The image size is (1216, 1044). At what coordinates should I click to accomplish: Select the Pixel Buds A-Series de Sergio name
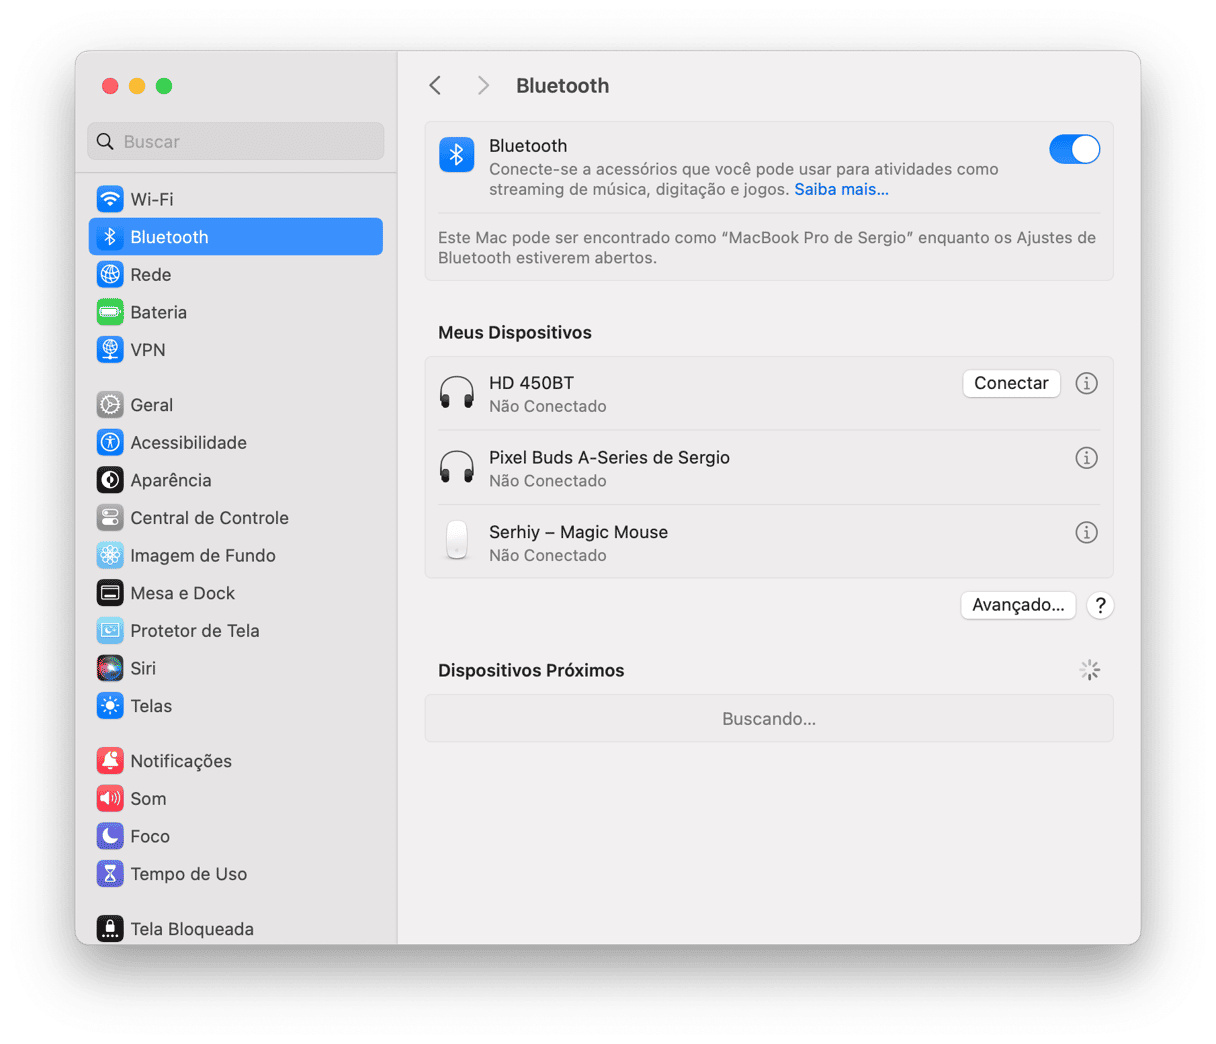click(609, 457)
